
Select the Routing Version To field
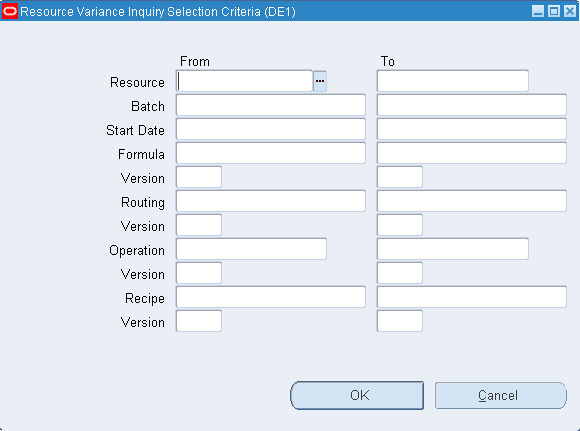(x=400, y=225)
